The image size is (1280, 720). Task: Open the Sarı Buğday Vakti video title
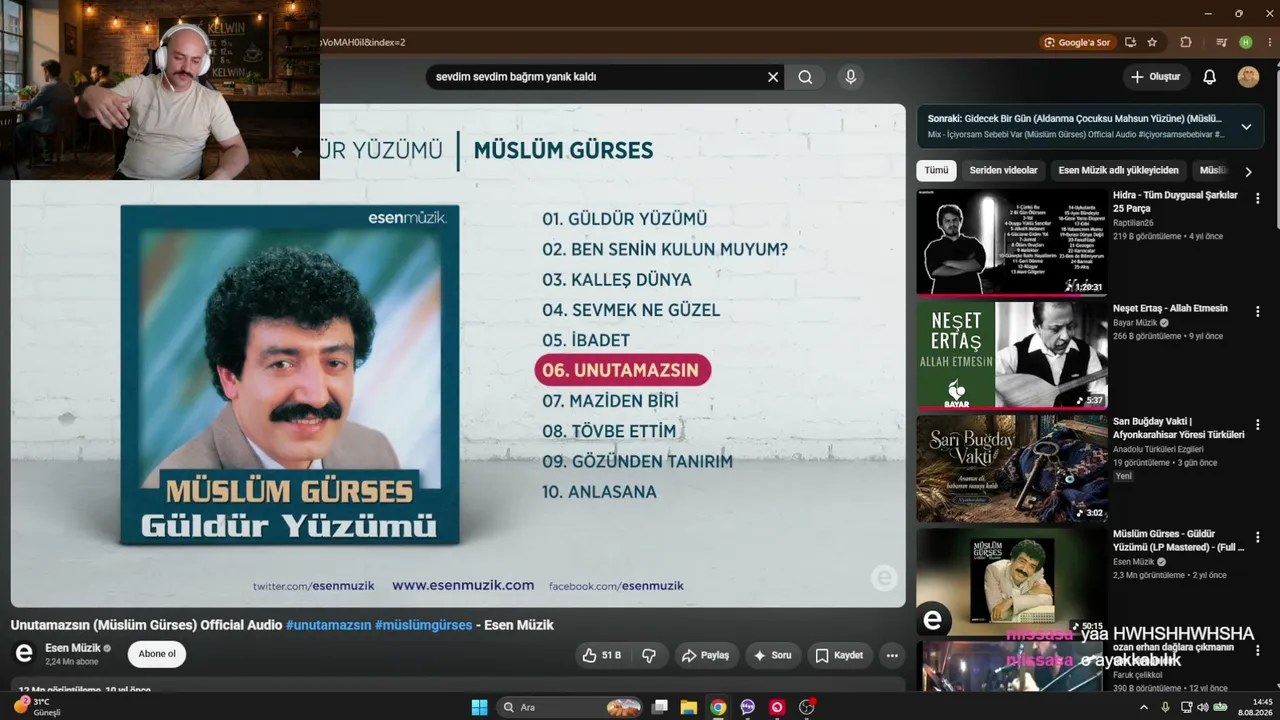point(1179,428)
